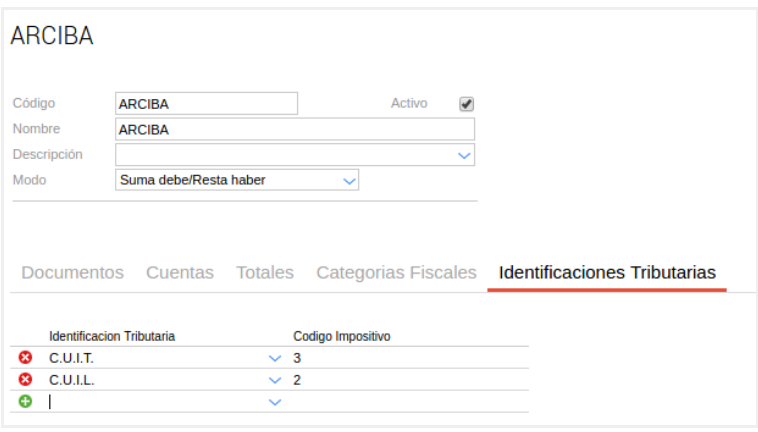Click the green add row icon
This screenshot has width=758, height=432.
click(x=26, y=402)
